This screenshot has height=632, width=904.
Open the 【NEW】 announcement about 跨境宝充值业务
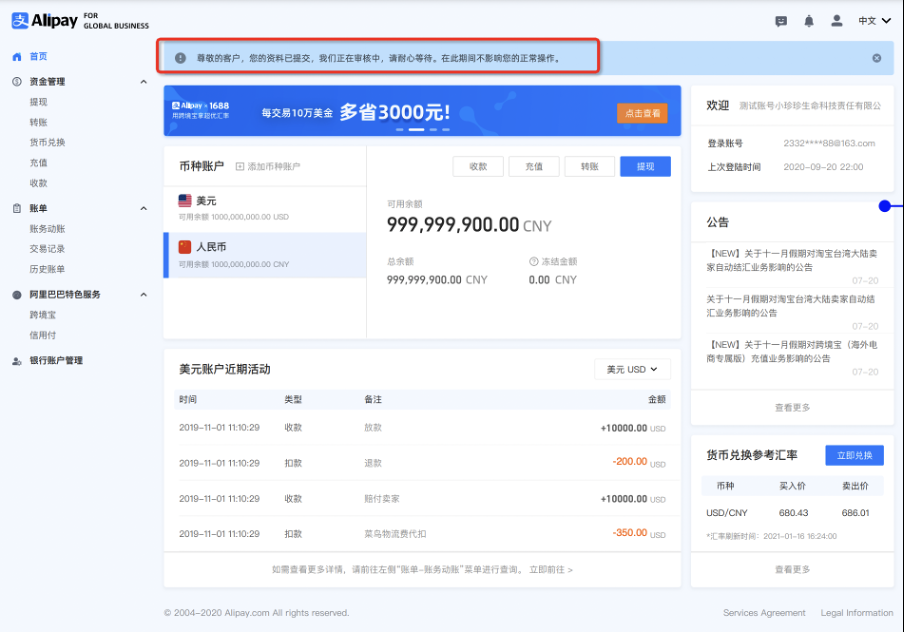(x=792, y=352)
